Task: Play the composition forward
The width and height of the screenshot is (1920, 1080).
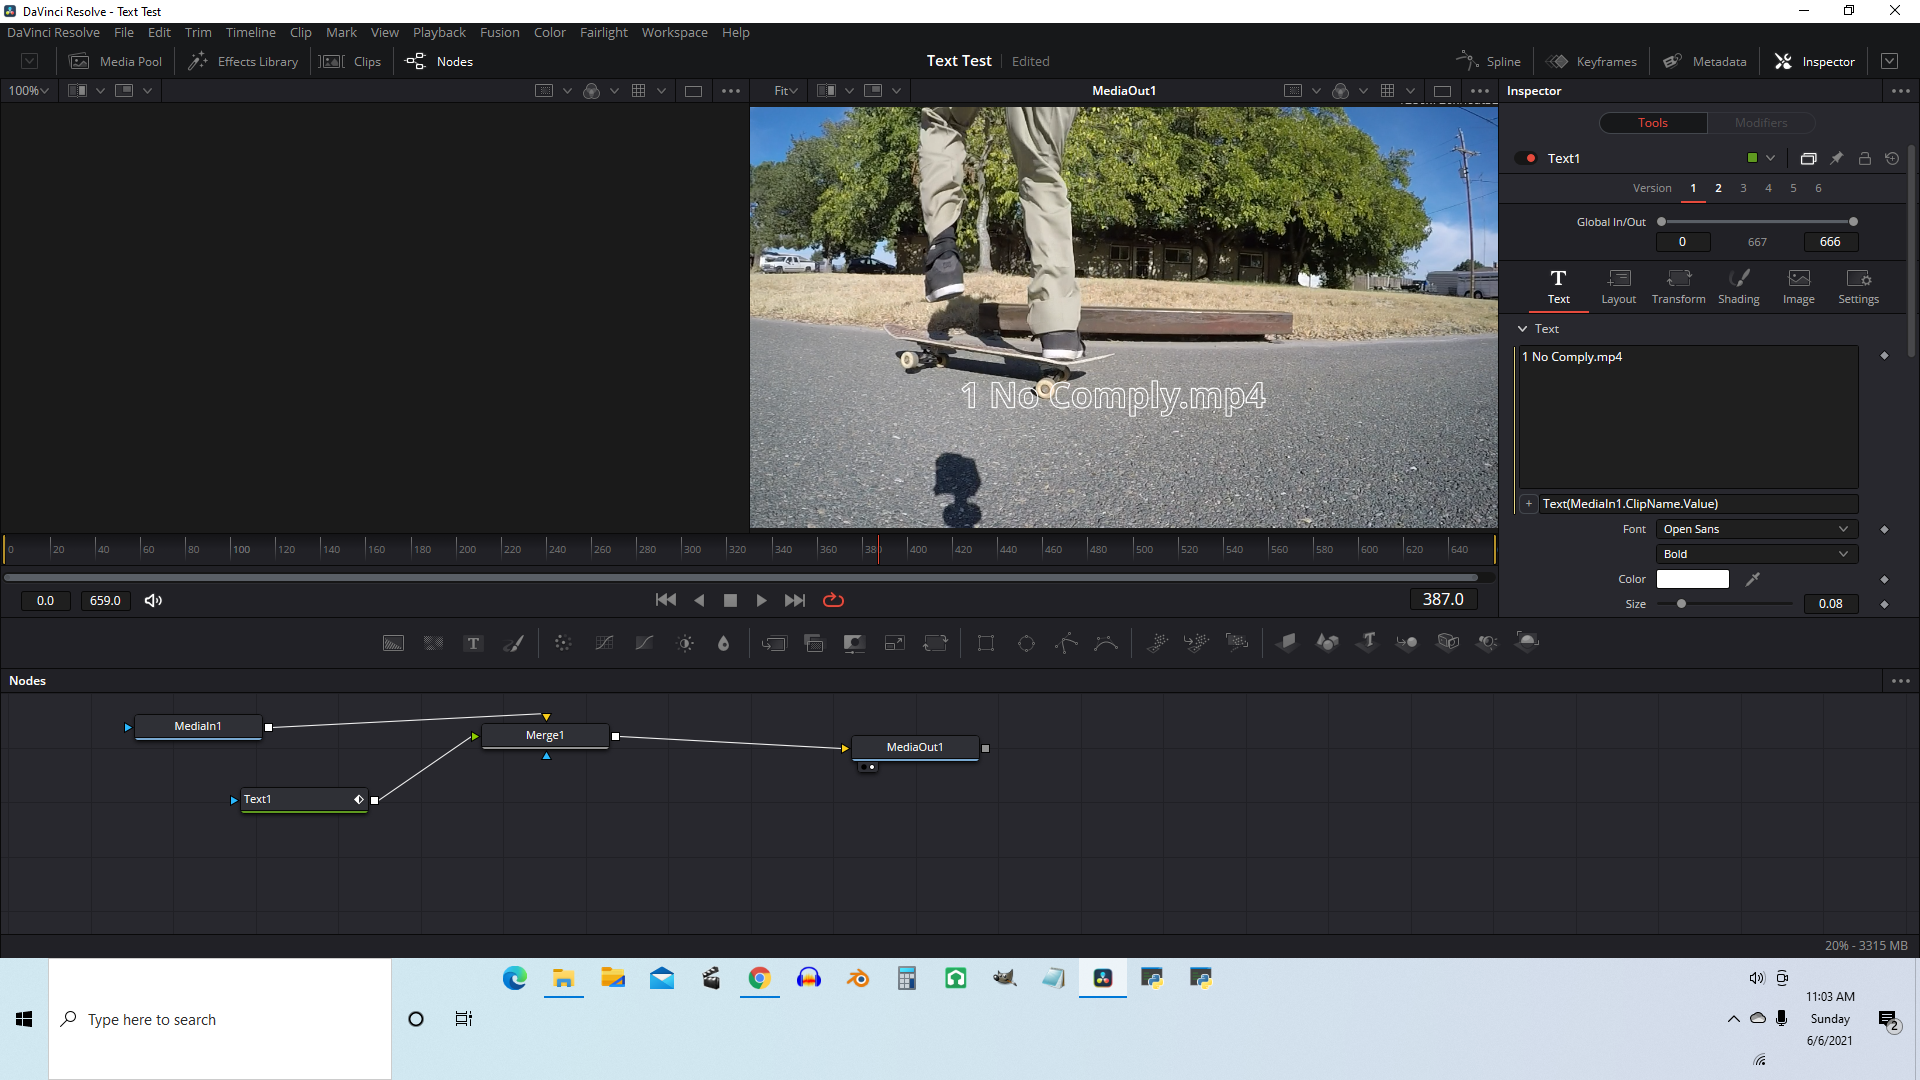Action: [761, 600]
